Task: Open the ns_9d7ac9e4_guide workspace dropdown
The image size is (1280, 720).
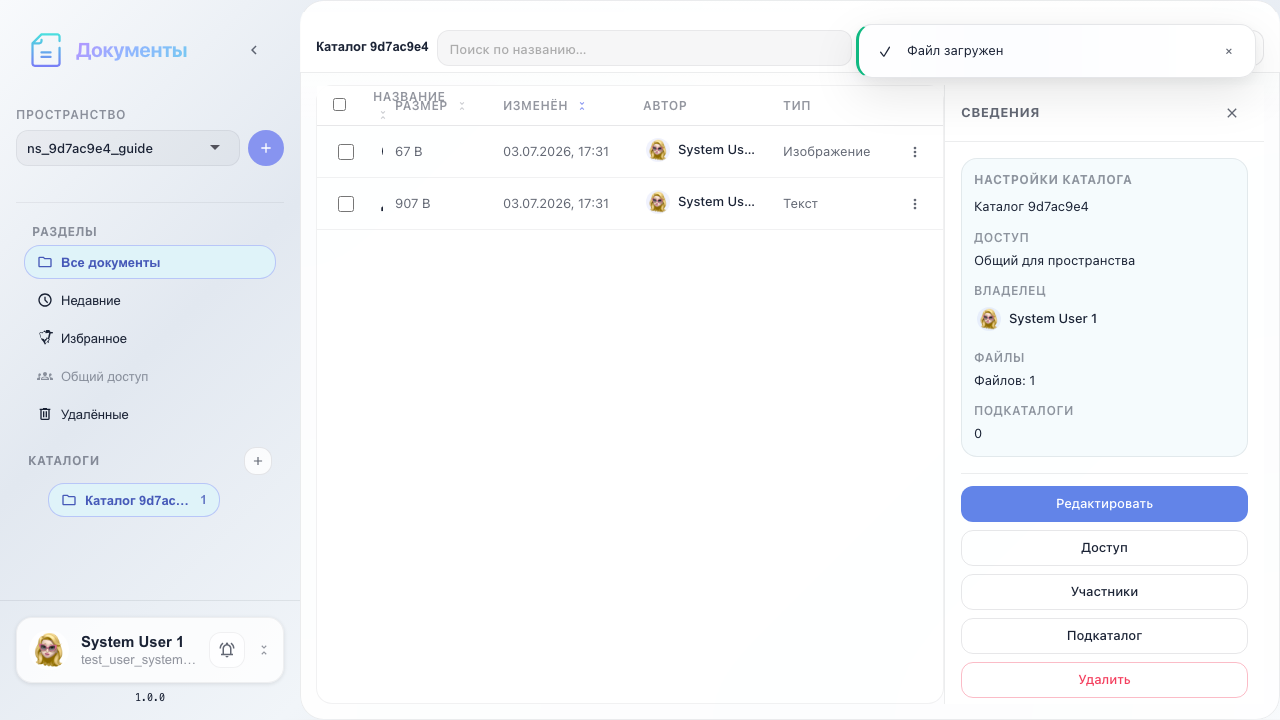Action: coord(128,148)
